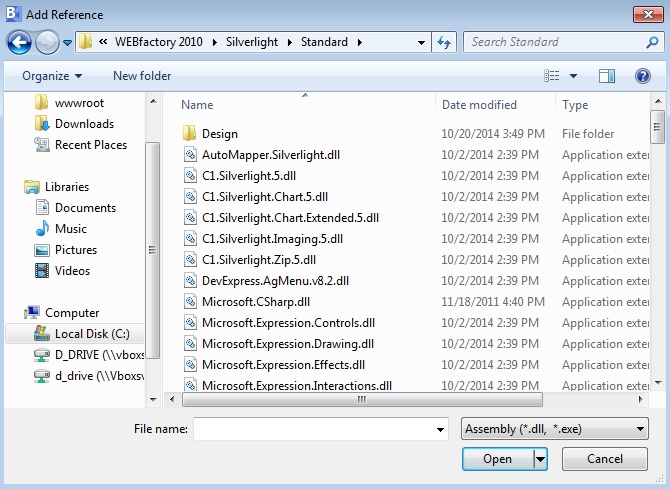The image size is (670, 489).
Task: Expand the chevron after Standard in the path
Action: pyautogui.click(x=360, y=42)
